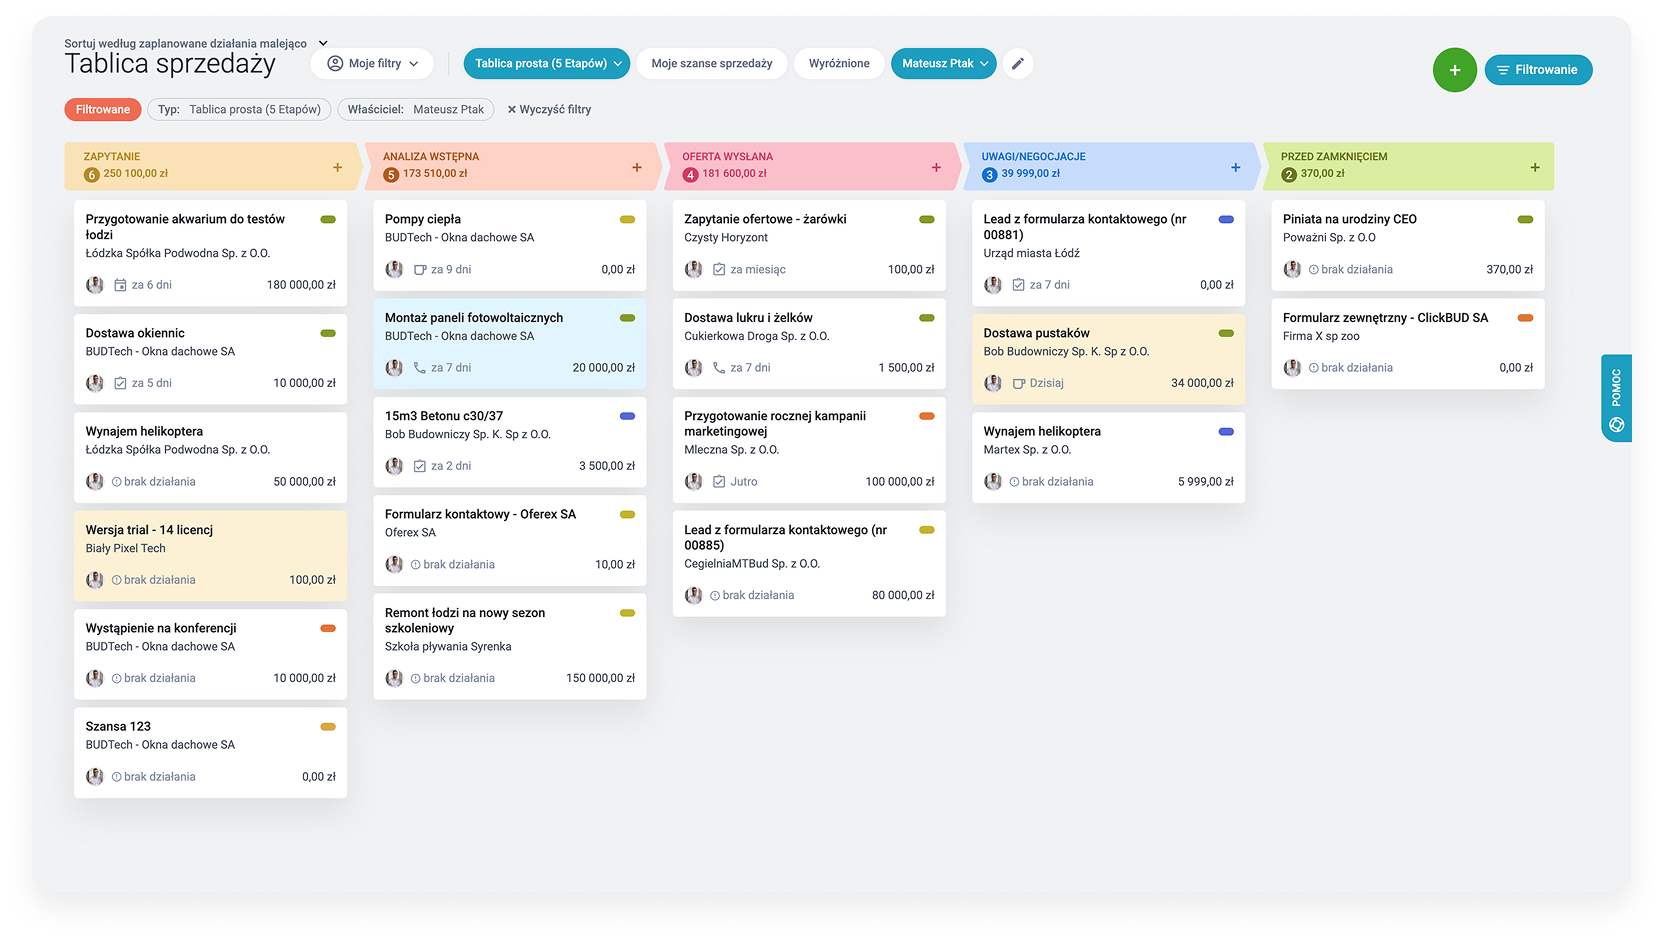Image resolution: width=1664 pixels, height=940 pixels.
Task: Click Wyczyść filtry to clear filters
Action: 549,110
